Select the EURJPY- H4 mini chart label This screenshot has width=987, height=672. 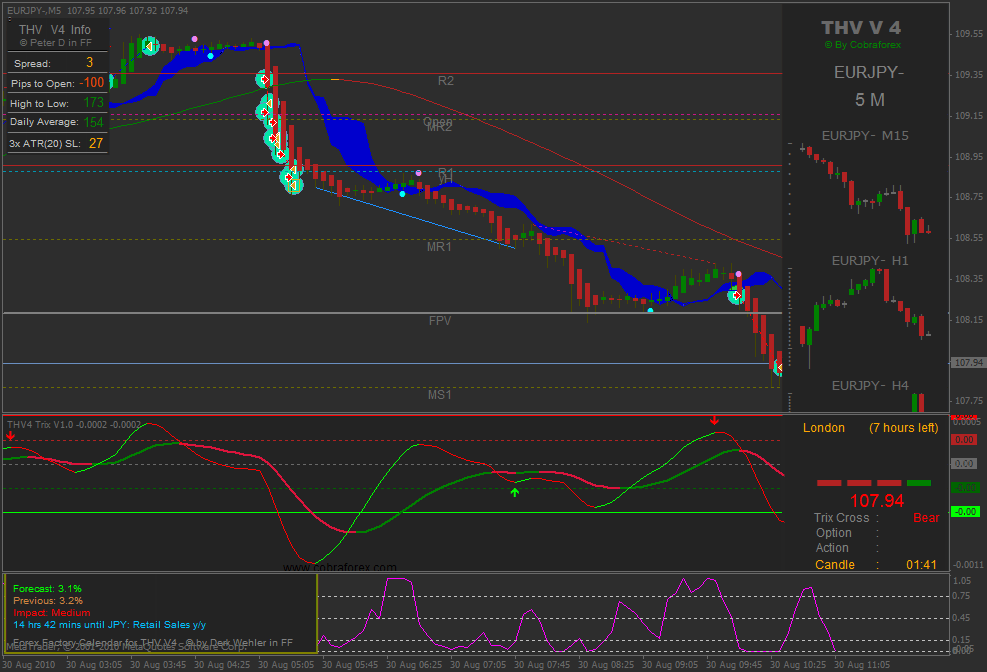coord(870,386)
